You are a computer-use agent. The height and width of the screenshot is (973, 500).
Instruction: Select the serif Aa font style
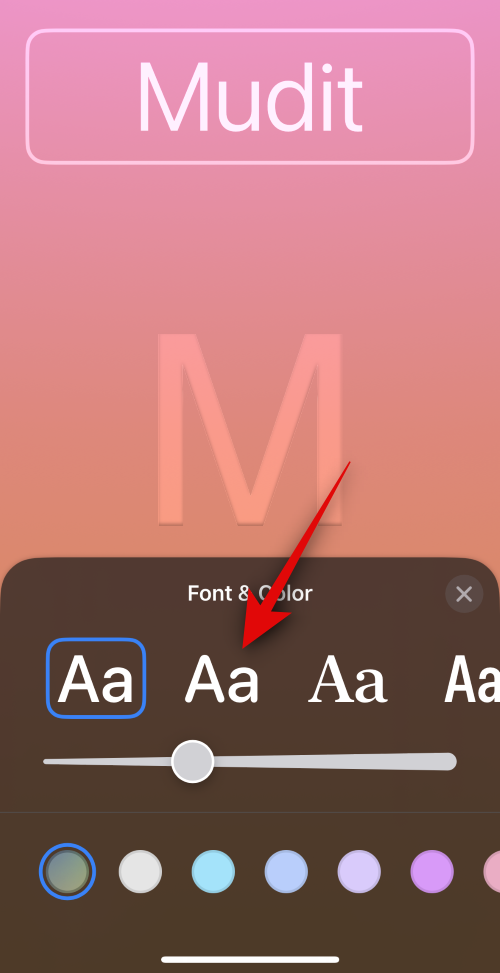[348, 679]
